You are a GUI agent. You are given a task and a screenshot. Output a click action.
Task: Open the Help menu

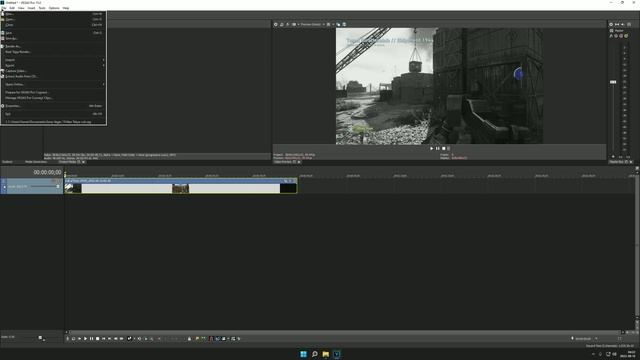[66, 8]
